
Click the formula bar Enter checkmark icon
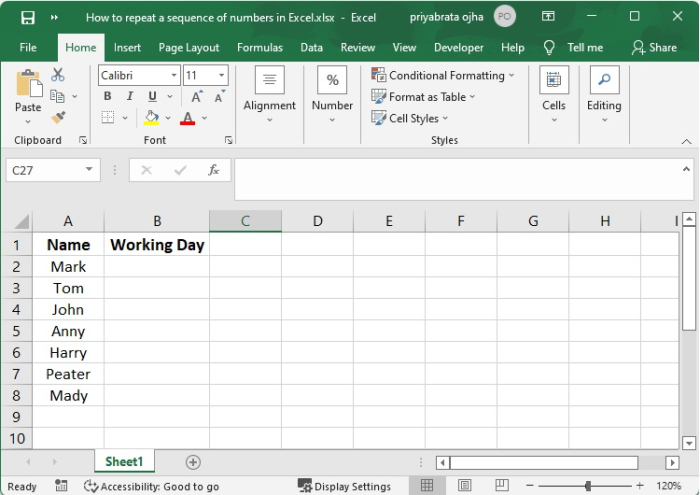pyautogui.click(x=180, y=170)
